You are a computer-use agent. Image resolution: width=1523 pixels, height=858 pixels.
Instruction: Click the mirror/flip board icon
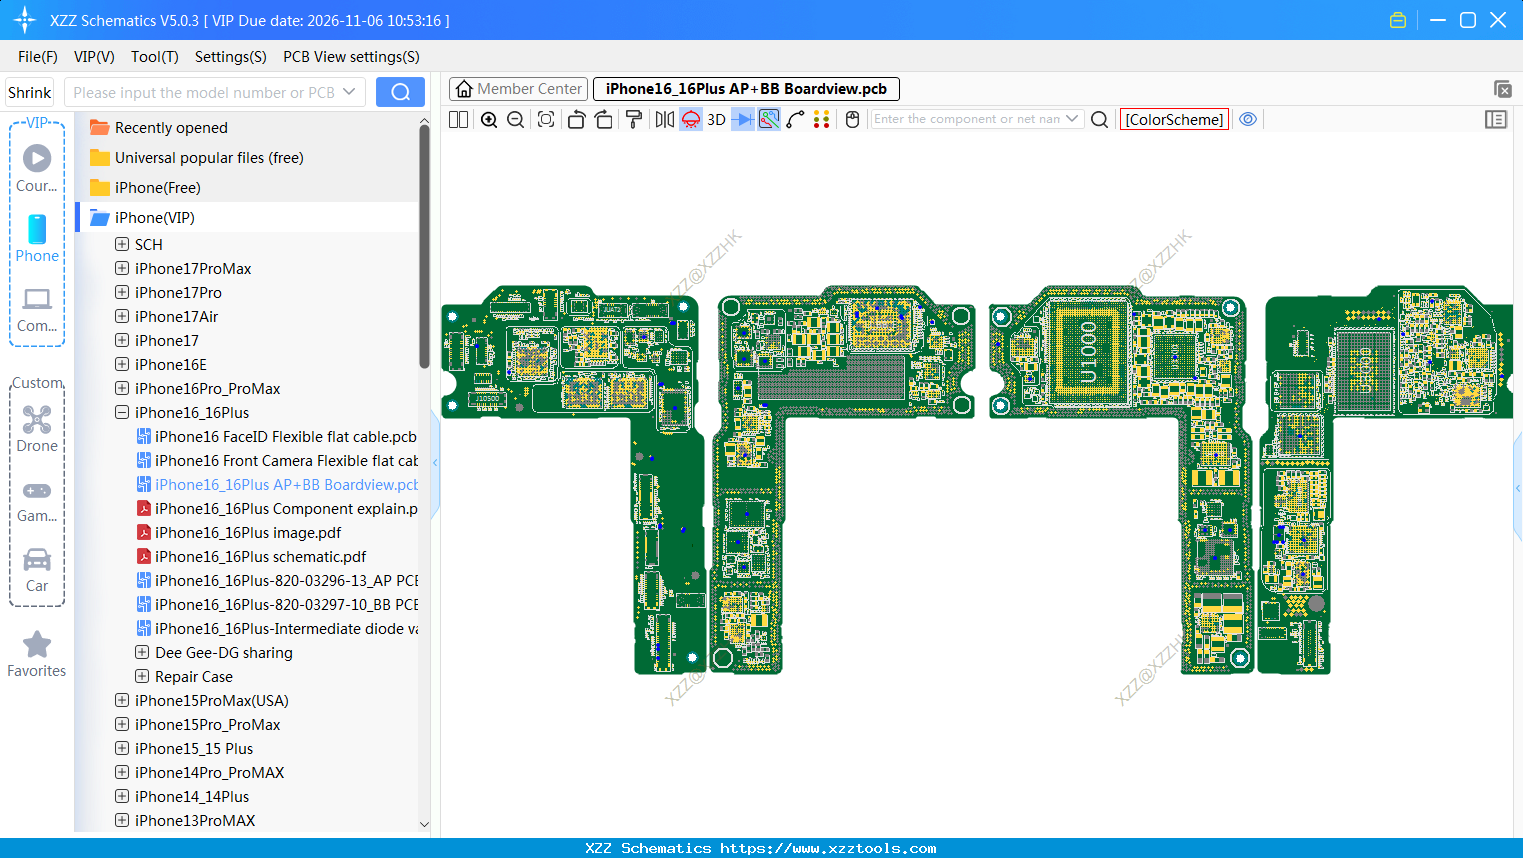click(664, 120)
